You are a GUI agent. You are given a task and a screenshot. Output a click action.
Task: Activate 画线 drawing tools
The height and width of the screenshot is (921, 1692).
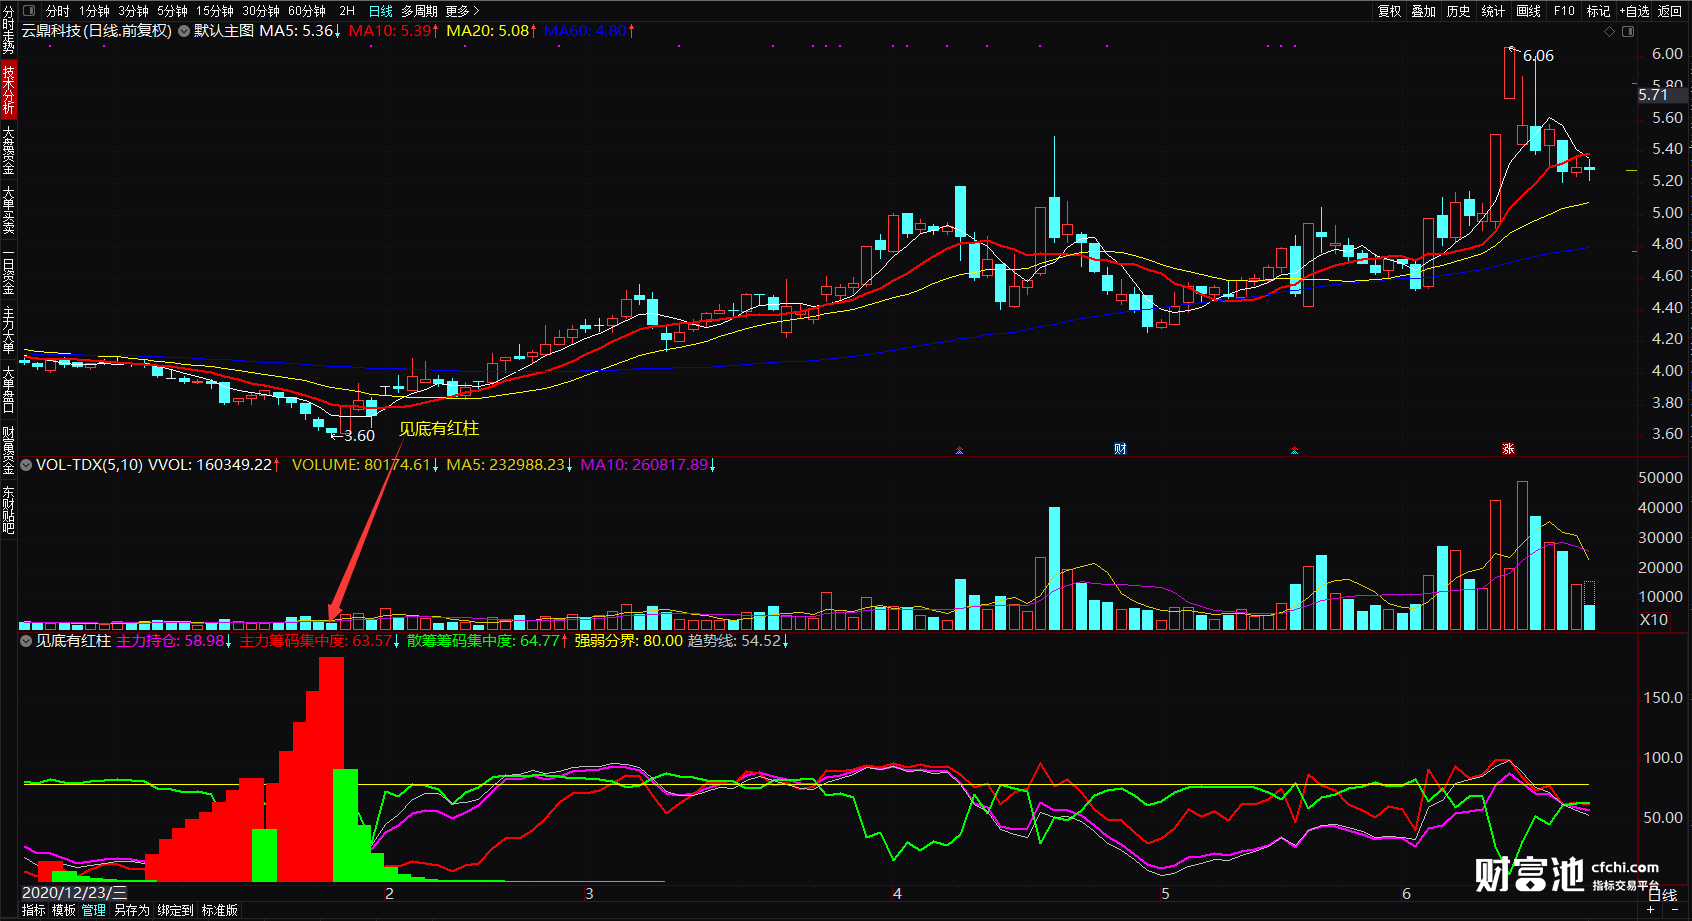1528,11
